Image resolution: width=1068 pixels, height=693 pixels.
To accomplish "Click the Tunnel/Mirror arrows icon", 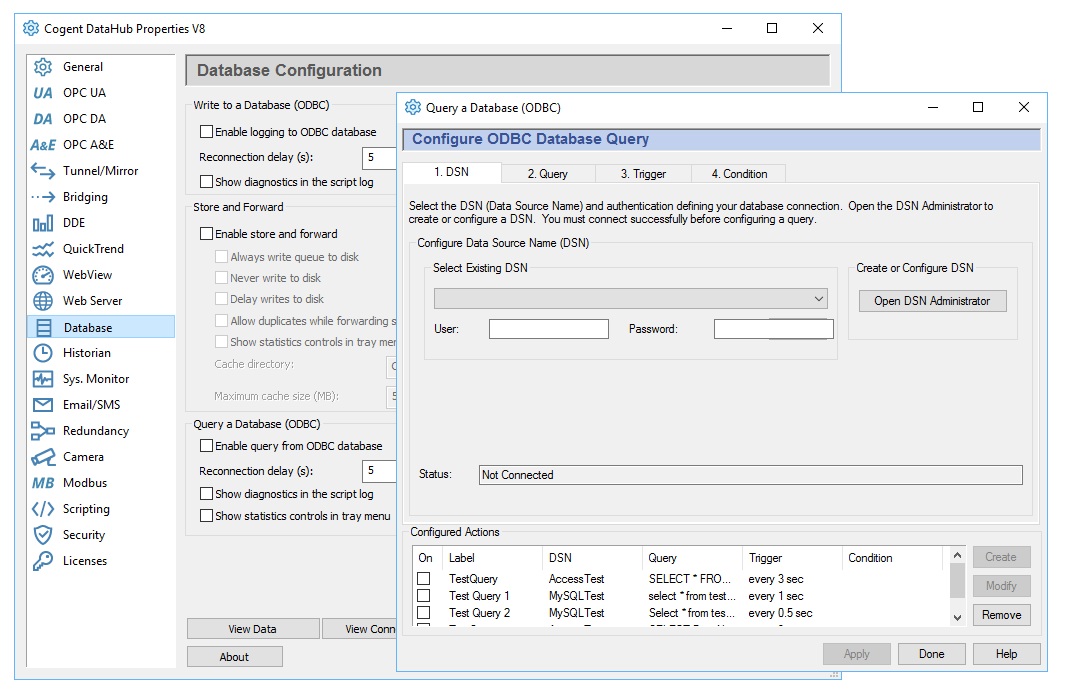I will tap(43, 170).
